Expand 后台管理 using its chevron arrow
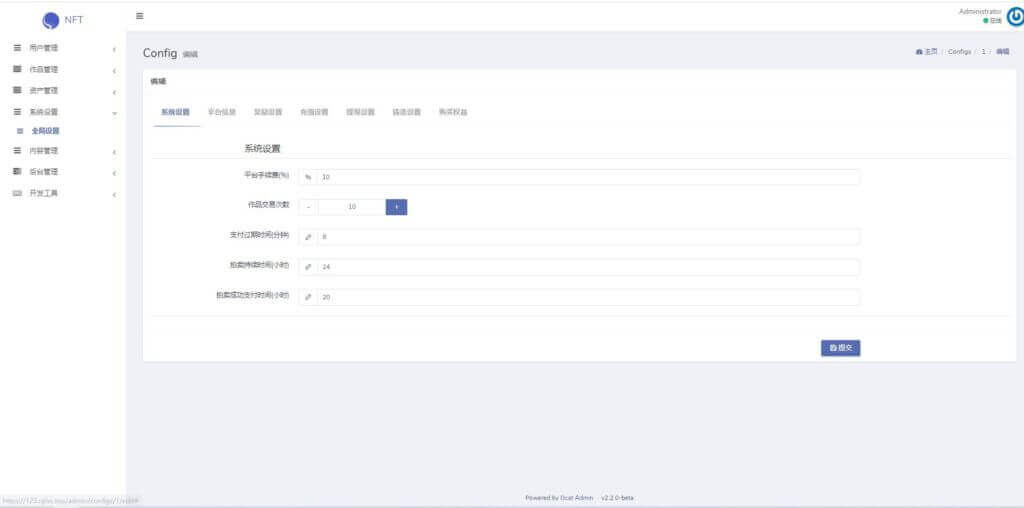 coord(114,173)
